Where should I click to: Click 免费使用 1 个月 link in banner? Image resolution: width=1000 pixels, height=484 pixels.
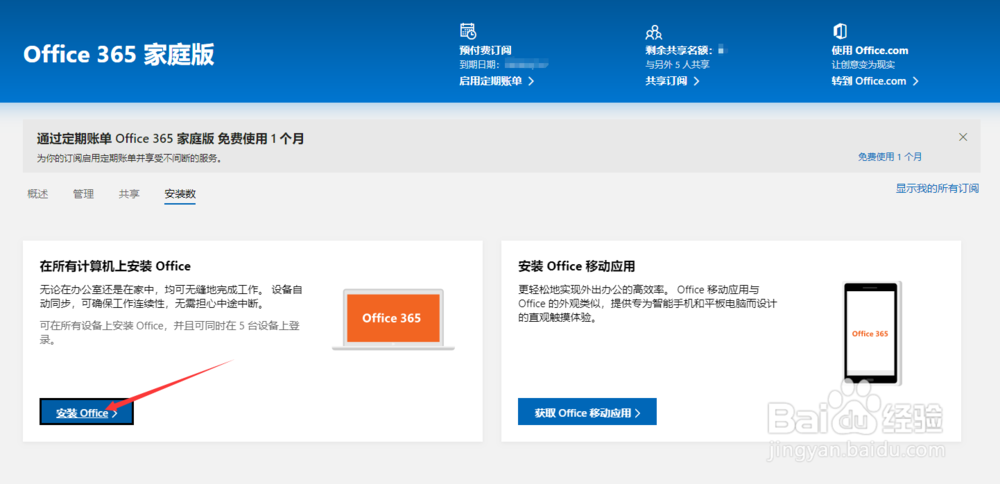tap(890, 157)
